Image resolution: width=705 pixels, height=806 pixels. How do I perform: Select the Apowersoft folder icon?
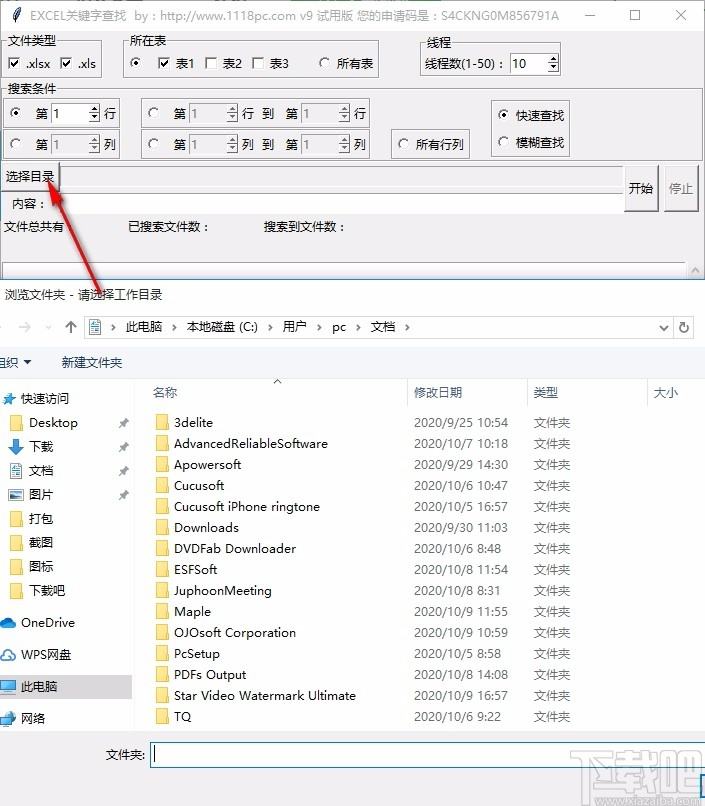(x=162, y=465)
